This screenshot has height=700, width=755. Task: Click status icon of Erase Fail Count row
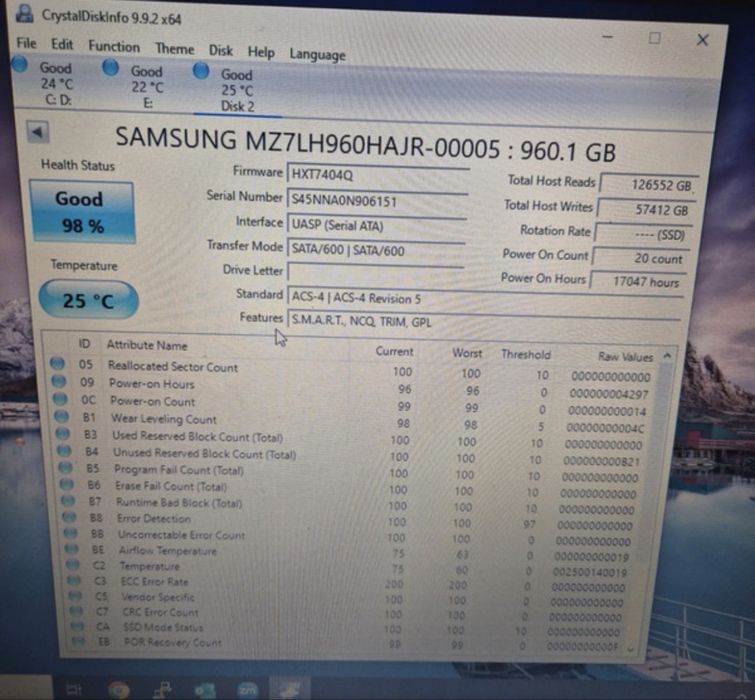pos(67,484)
